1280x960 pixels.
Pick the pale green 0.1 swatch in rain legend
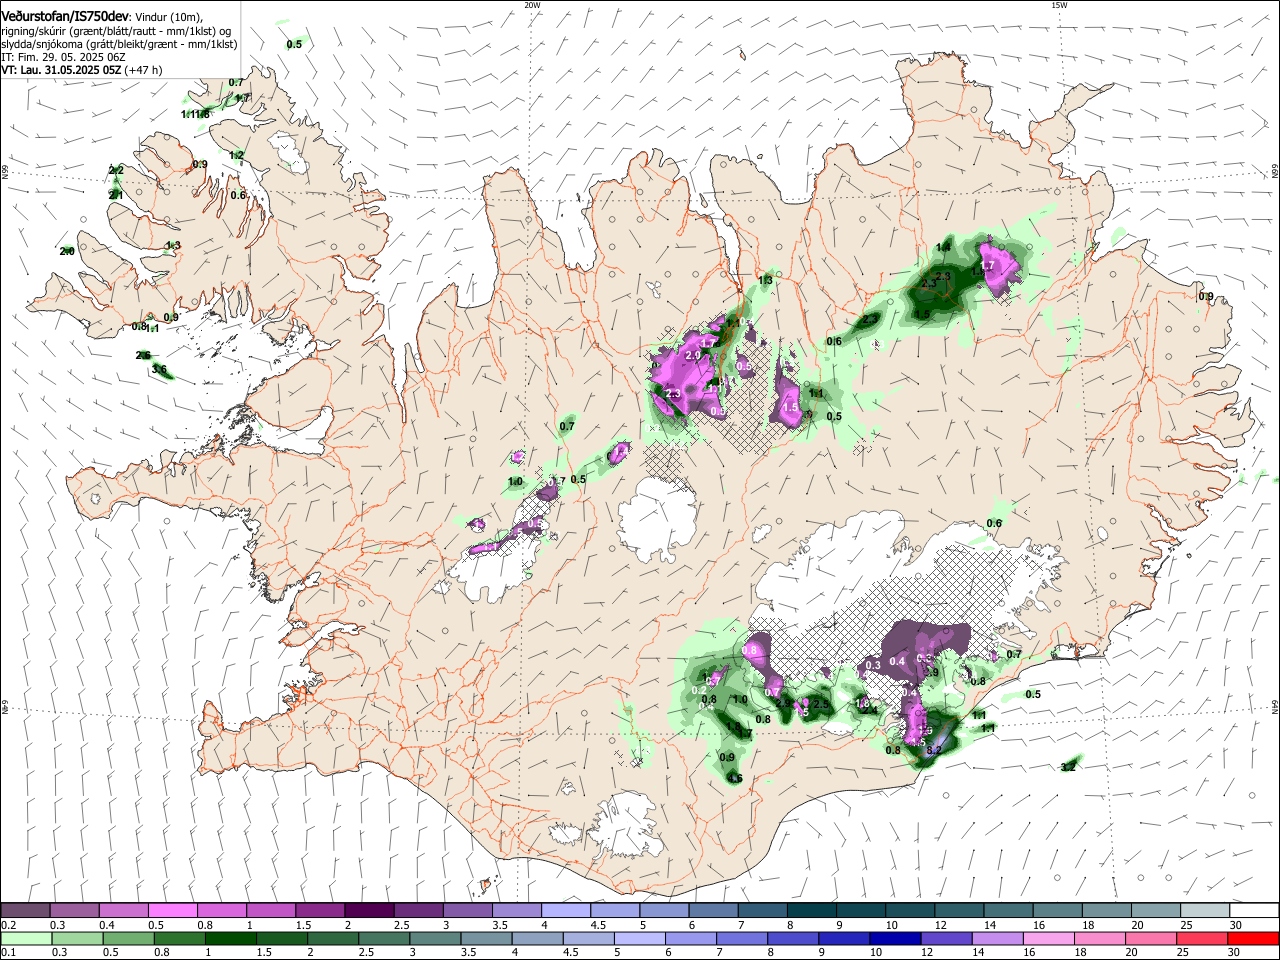click(x=26, y=939)
